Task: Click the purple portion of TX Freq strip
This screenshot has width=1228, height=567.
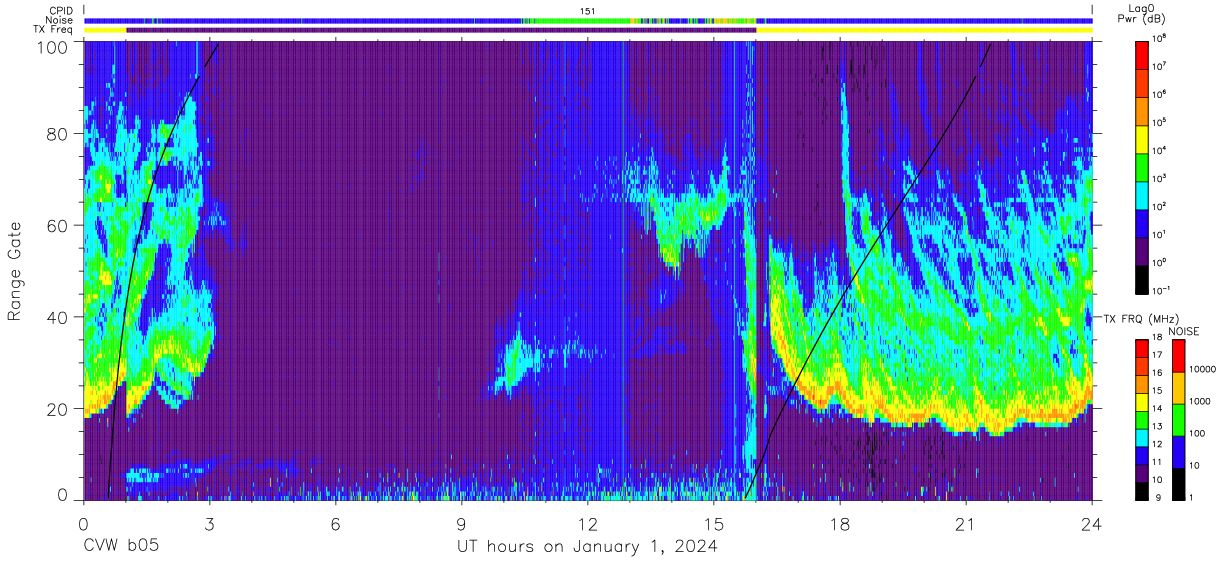Action: pos(441,30)
